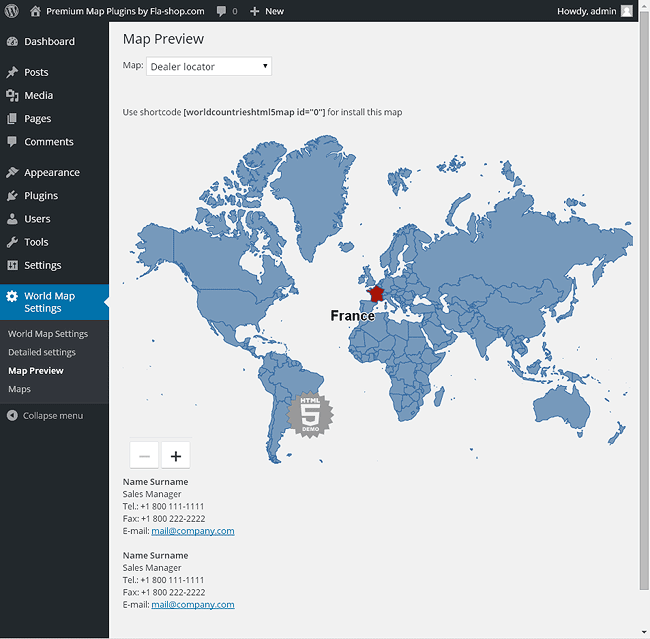This screenshot has height=639, width=650.
Task: Click the WordPress logo icon
Action: click(12, 11)
